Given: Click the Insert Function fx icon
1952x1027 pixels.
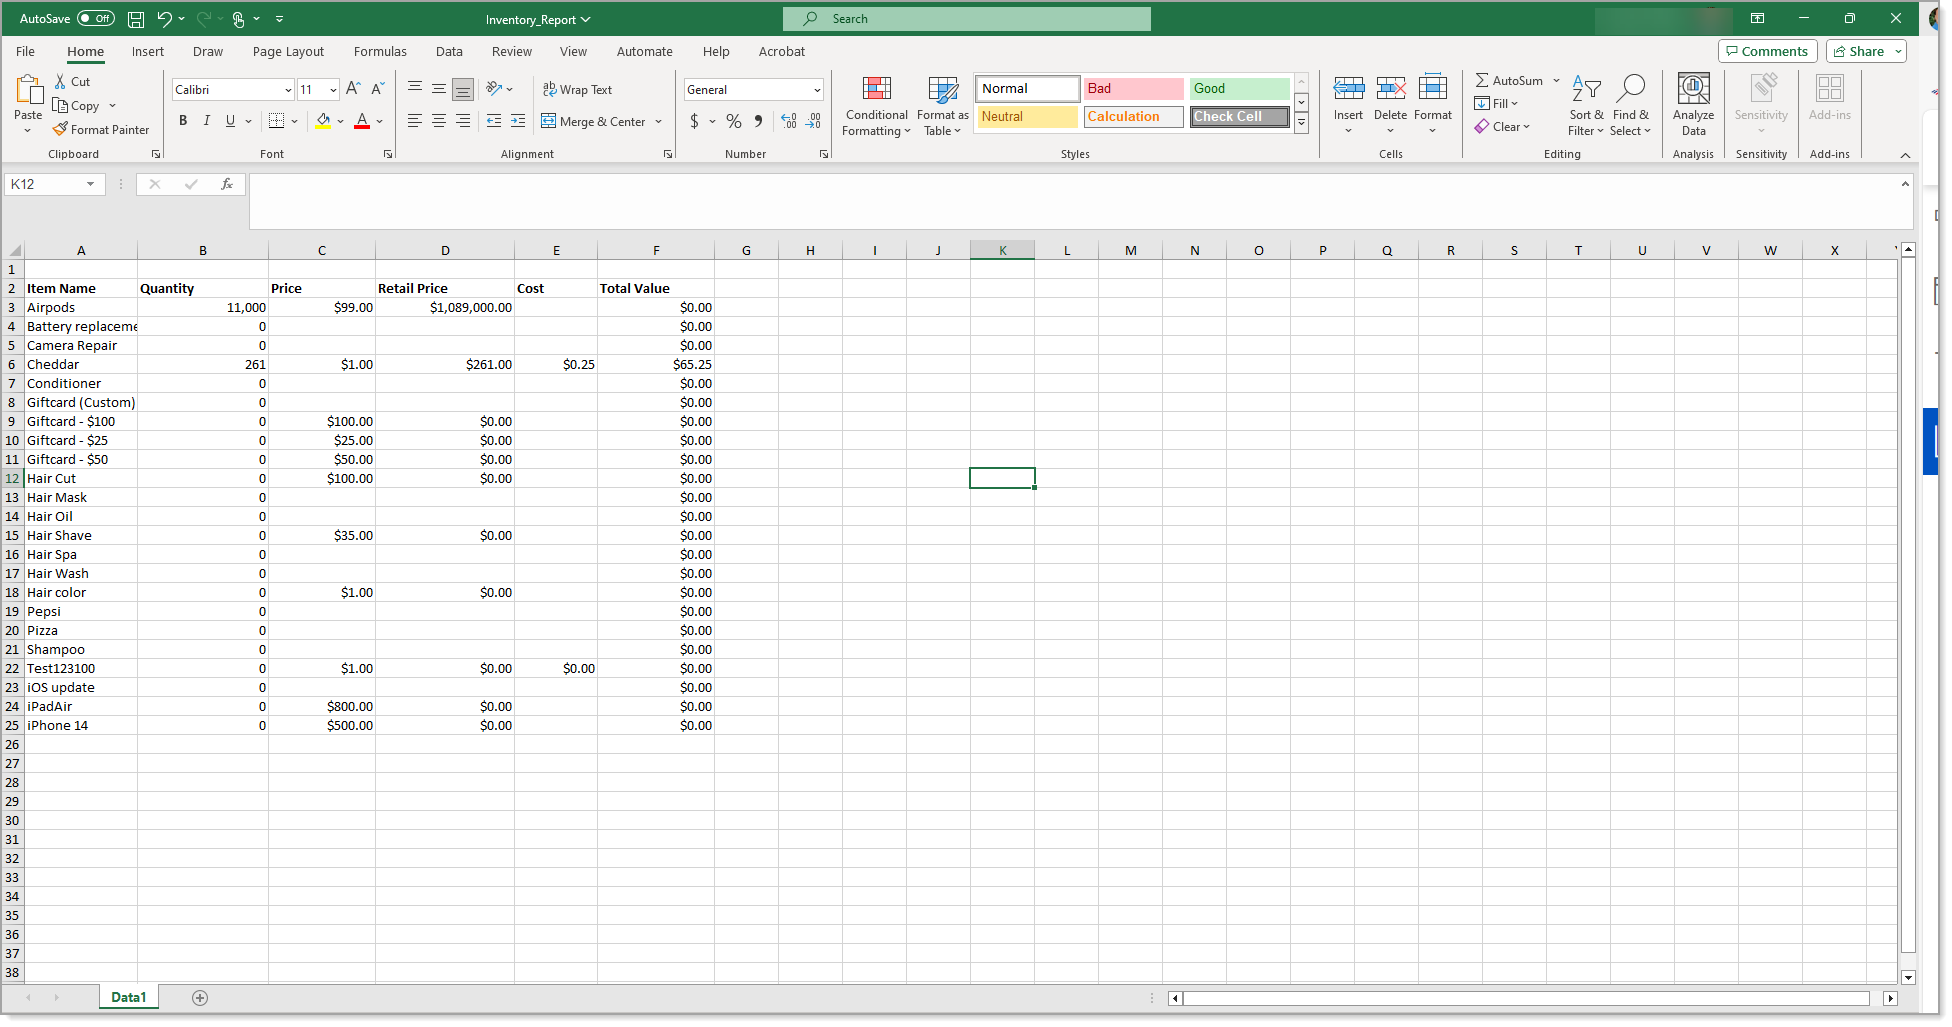Looking at the screenshot, I should coord(227,184).
